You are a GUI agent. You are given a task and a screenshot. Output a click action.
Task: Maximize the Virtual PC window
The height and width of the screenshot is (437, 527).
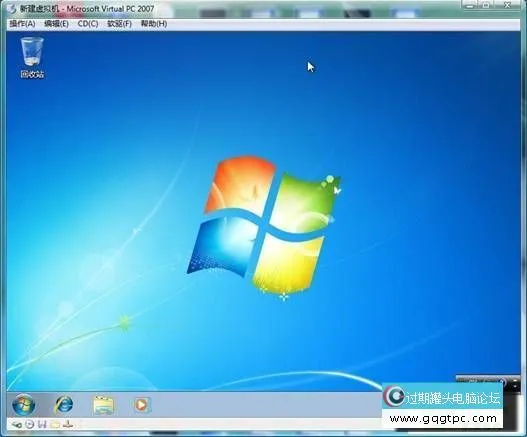click(486, 5)
